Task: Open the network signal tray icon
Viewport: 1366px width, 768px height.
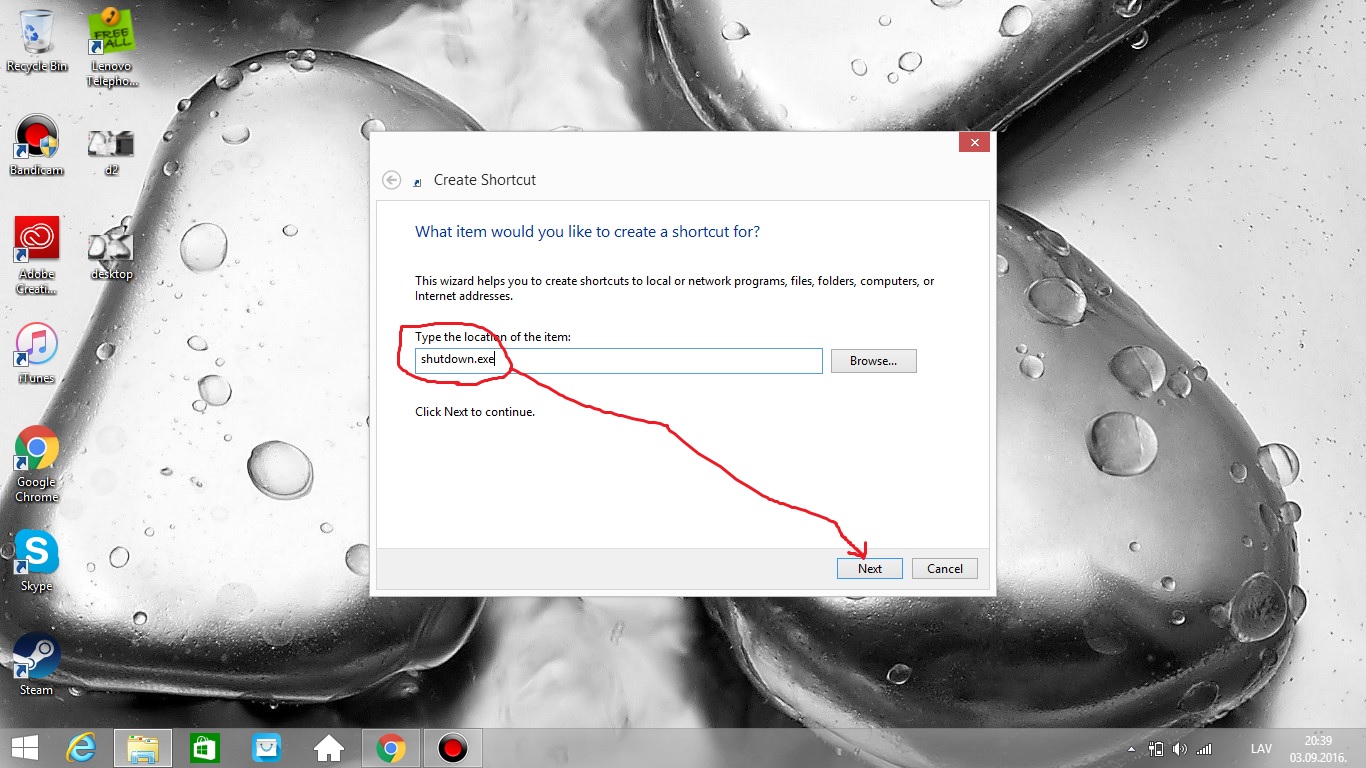Action: tap(1204, 748)
